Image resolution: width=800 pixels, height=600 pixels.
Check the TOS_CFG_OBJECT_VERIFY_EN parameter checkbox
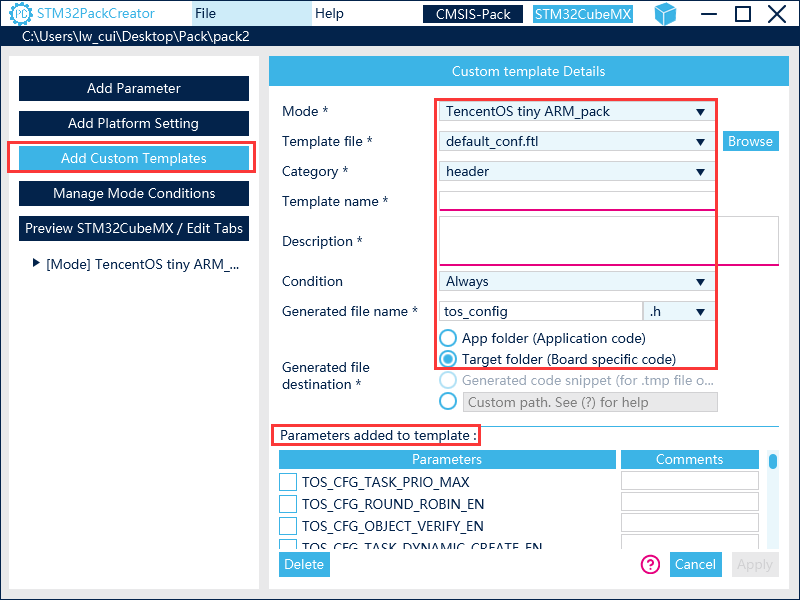click(288, 526)
